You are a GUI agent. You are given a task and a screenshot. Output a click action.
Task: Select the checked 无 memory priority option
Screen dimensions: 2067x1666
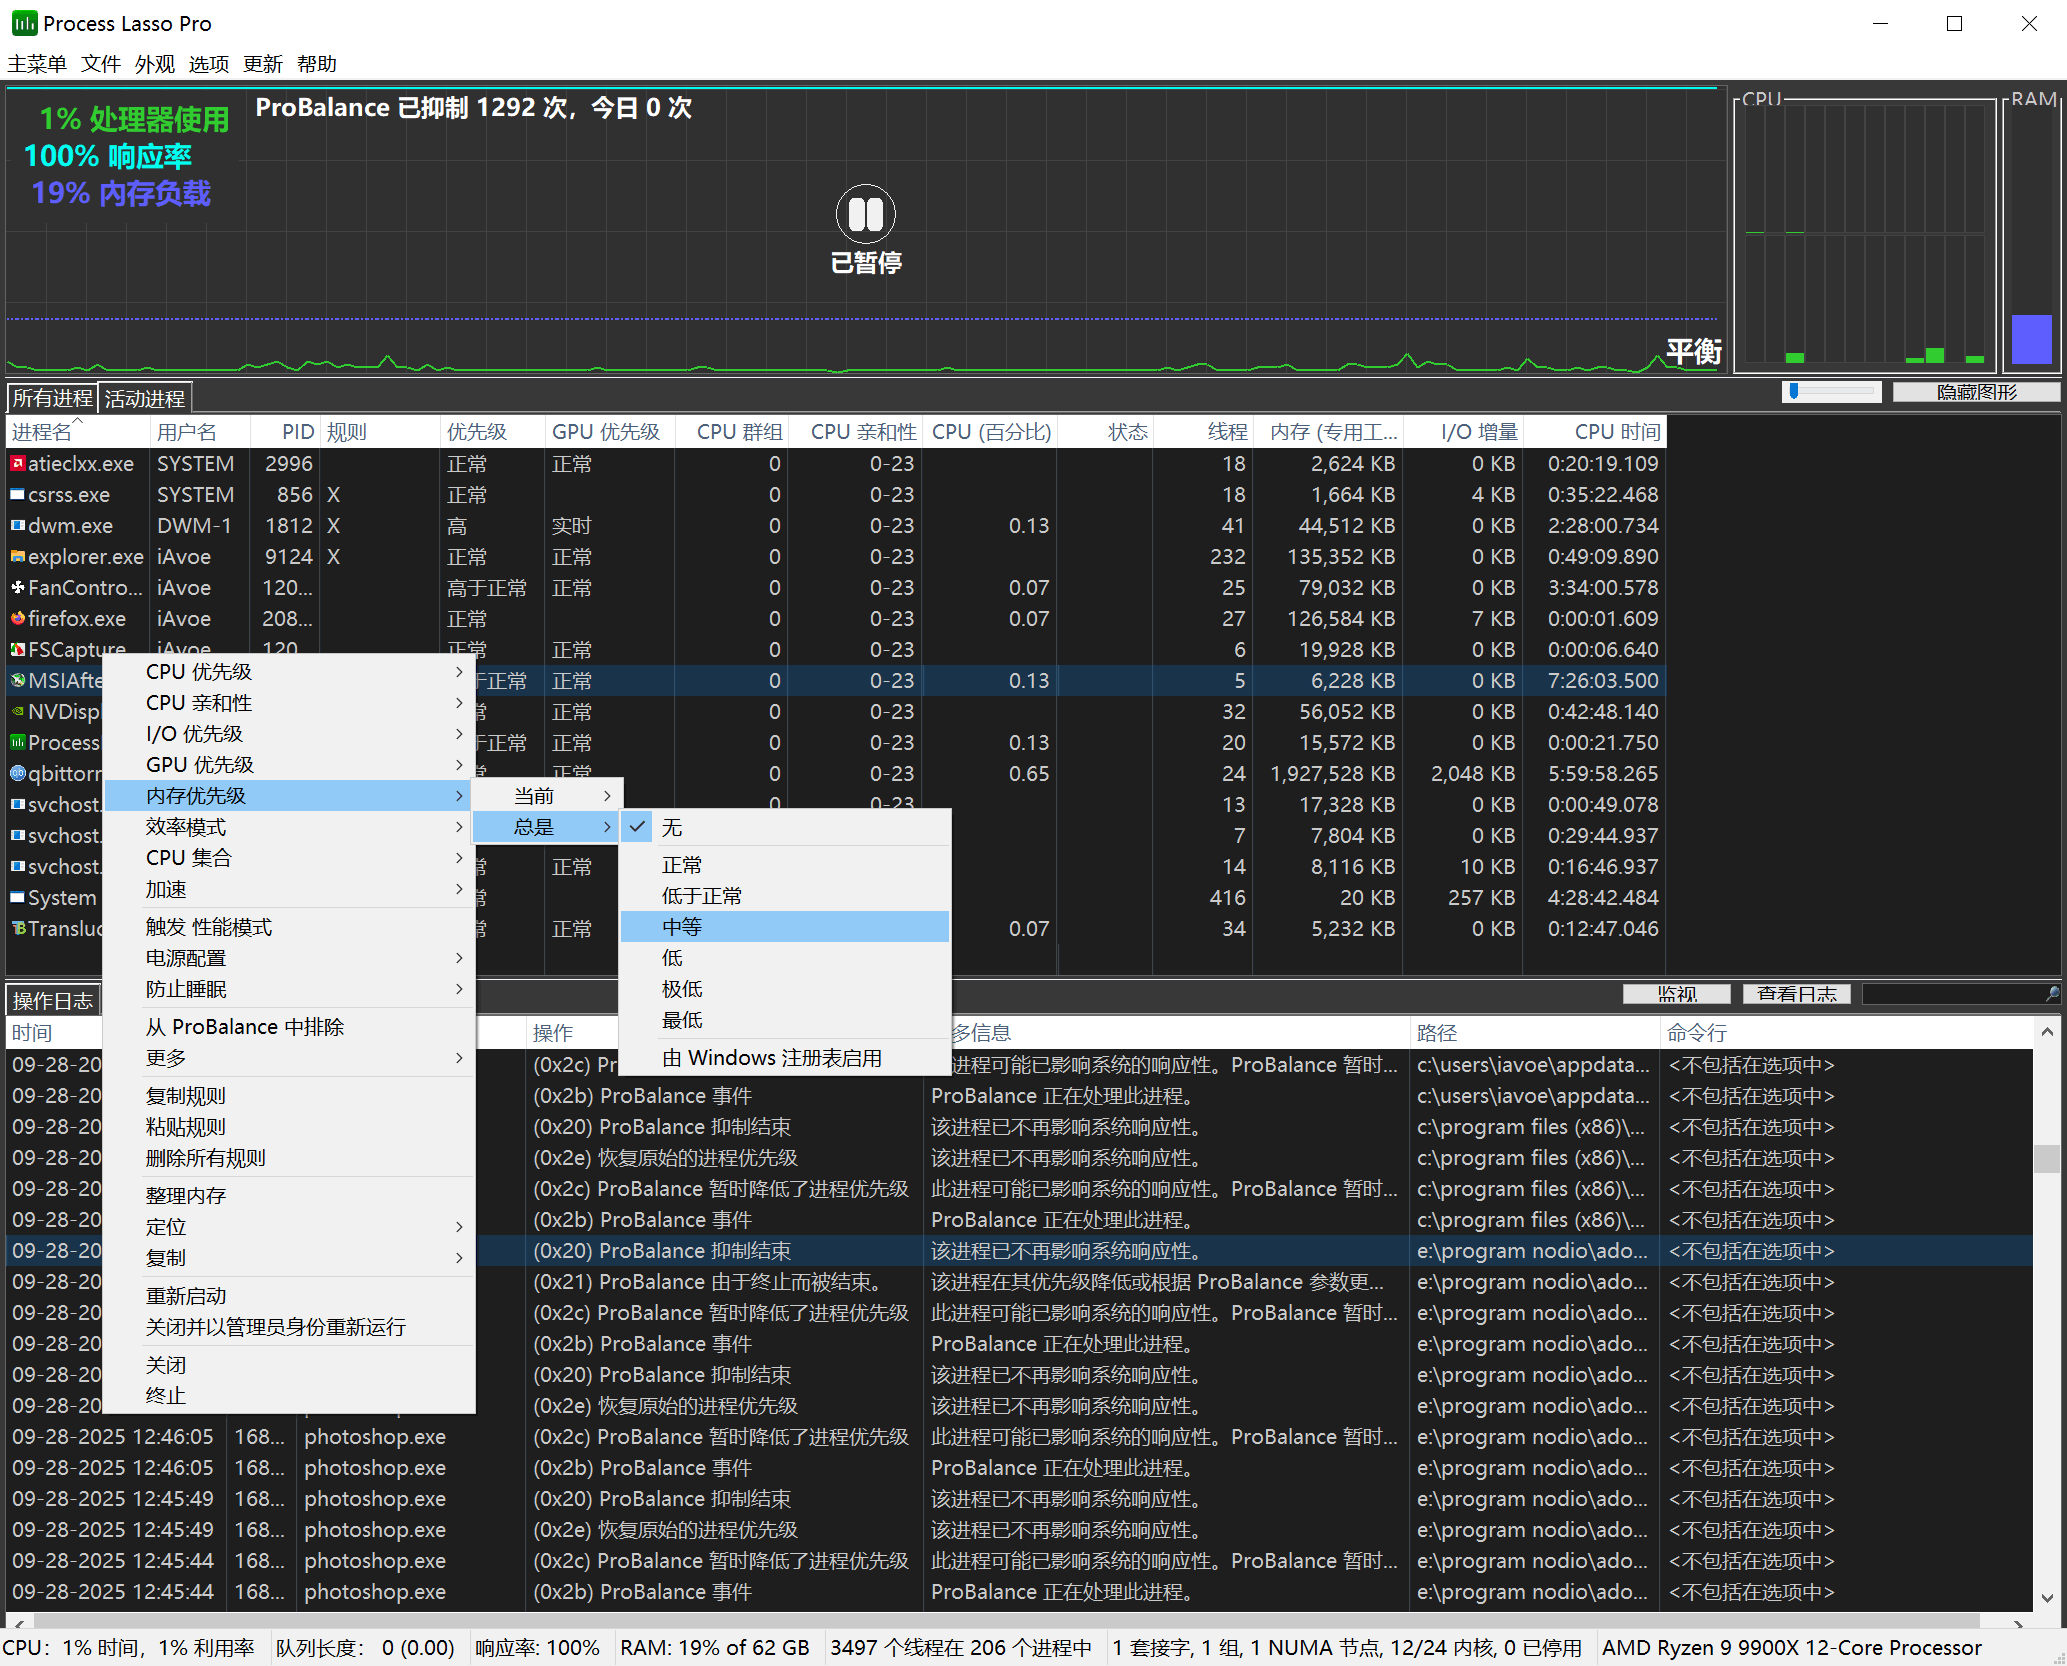click(x=672, y=828)
